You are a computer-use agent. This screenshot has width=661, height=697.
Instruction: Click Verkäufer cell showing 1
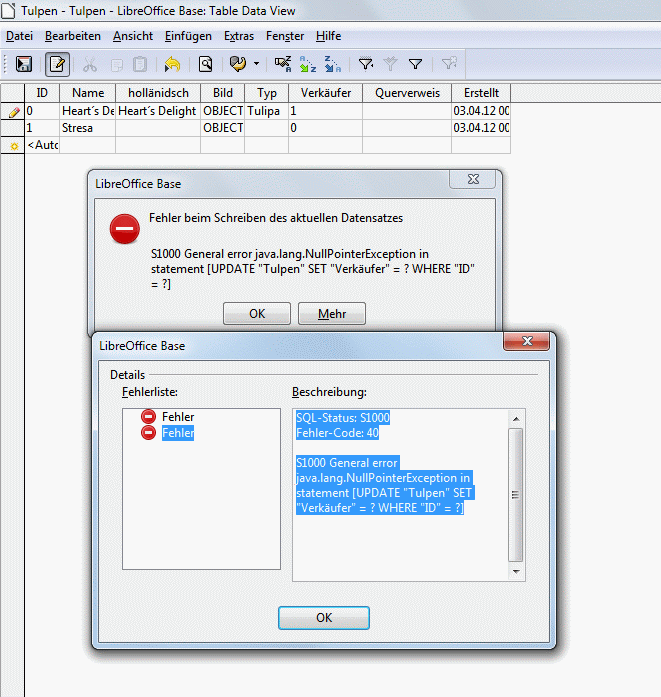(325, 111)
